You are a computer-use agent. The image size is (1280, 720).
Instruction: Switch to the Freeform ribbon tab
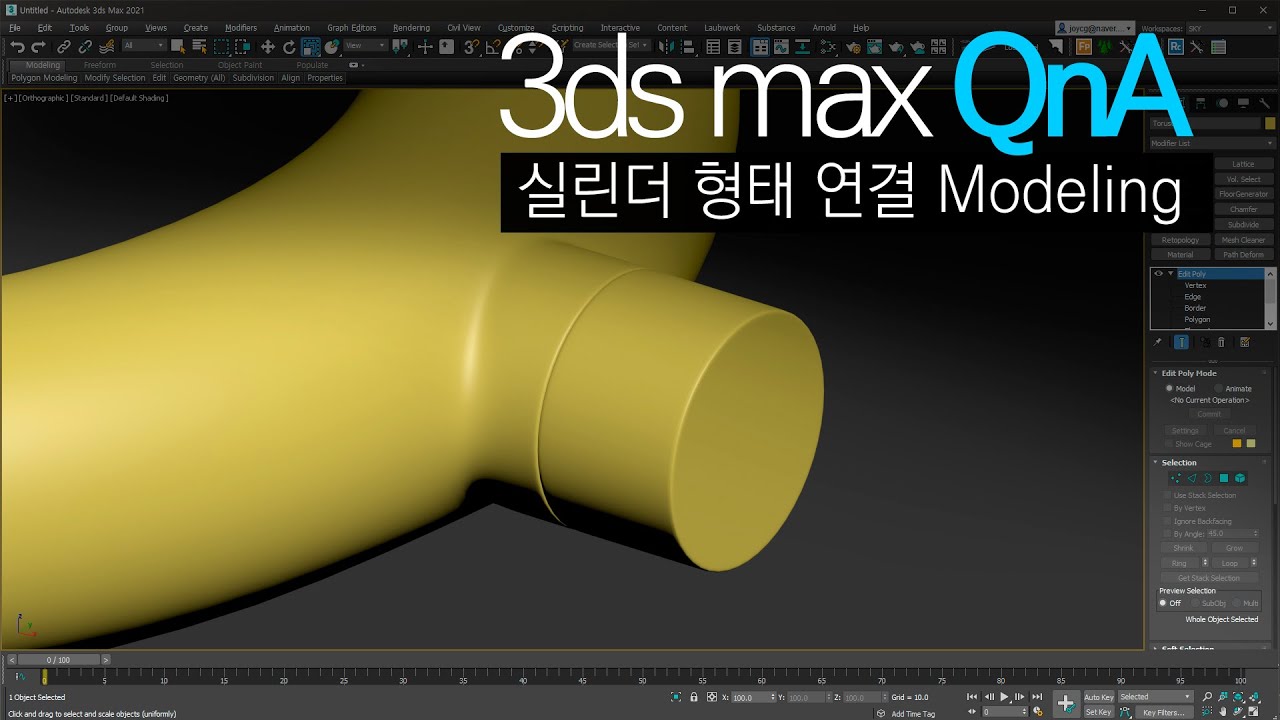pyautogui.click(x=100, y=65)
